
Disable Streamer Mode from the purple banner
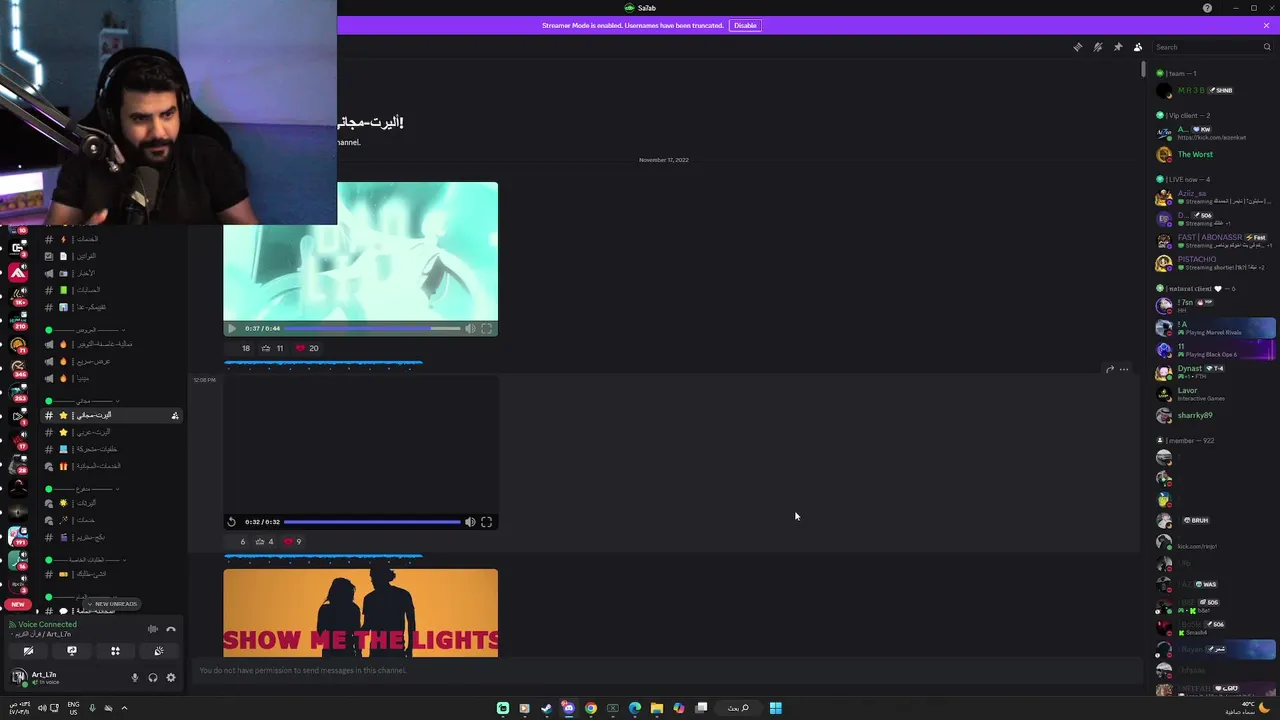pos(745,25)
